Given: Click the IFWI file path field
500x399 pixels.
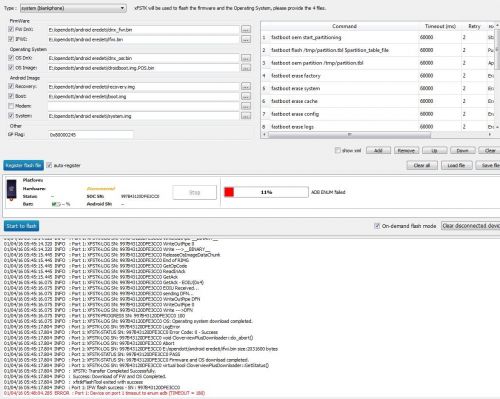Looking at the screenshot, I should click(x=144, y=39).
